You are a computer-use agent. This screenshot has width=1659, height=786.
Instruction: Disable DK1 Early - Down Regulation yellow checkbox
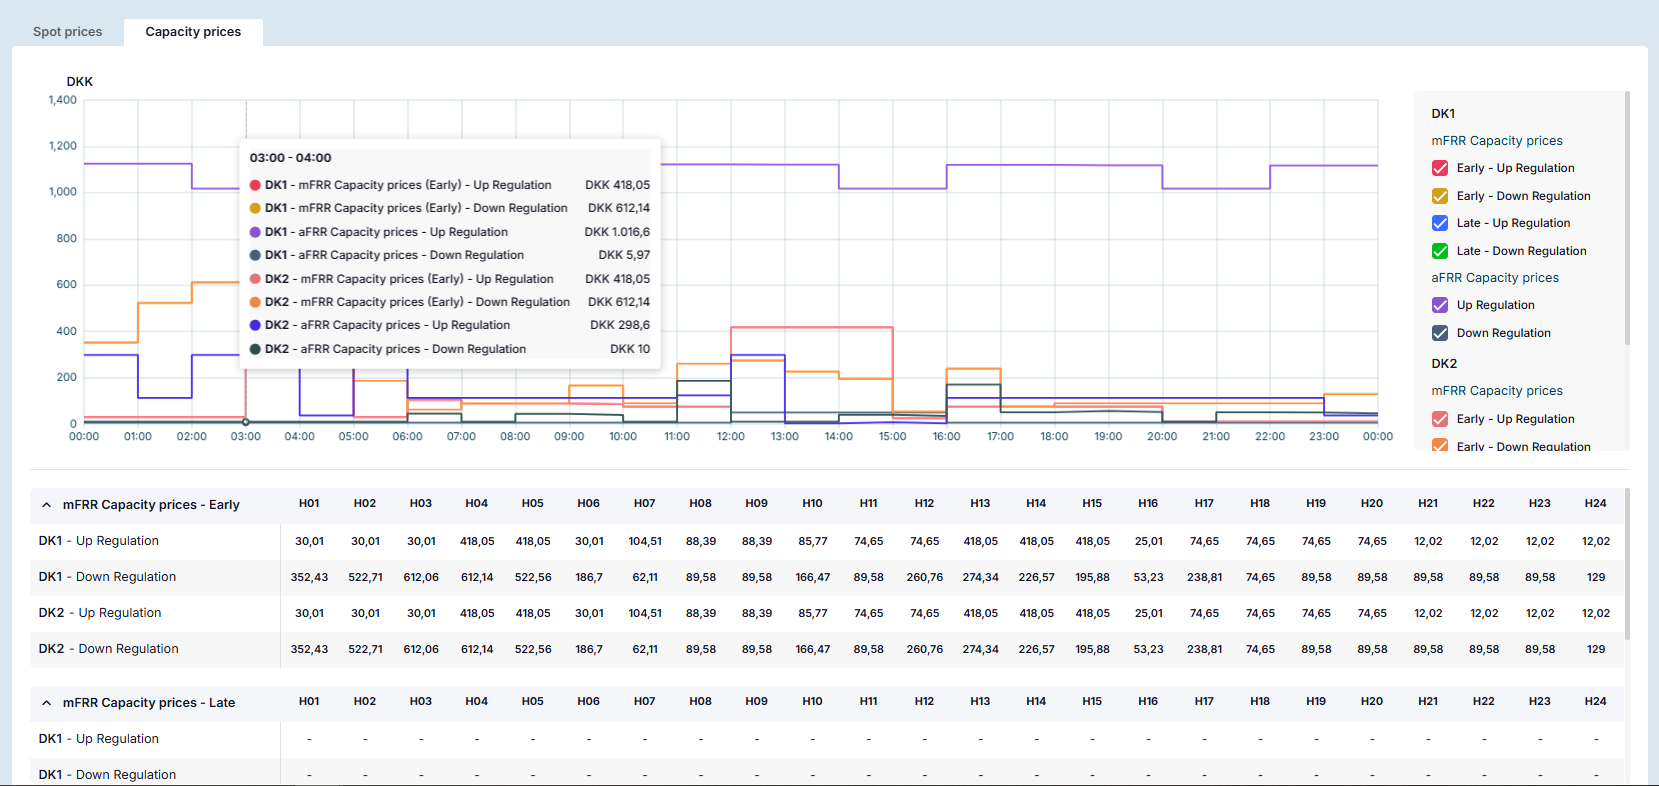1440,196
